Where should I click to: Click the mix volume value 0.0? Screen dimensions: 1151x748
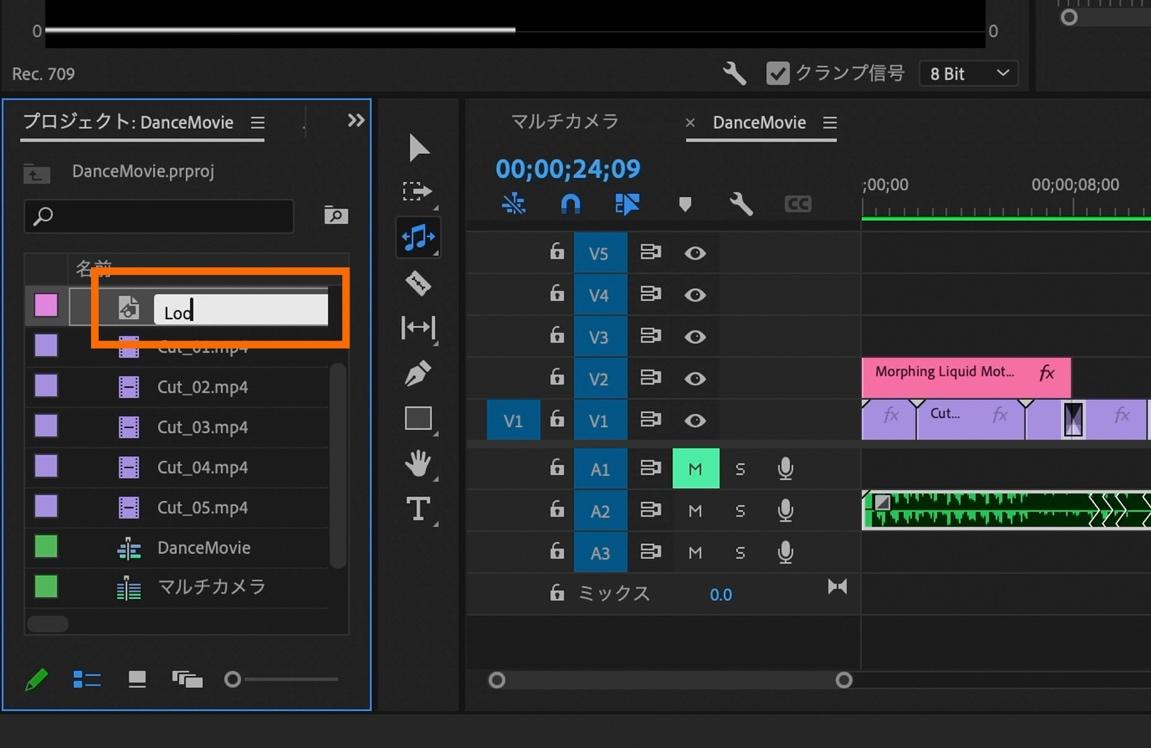coord(720,595)
